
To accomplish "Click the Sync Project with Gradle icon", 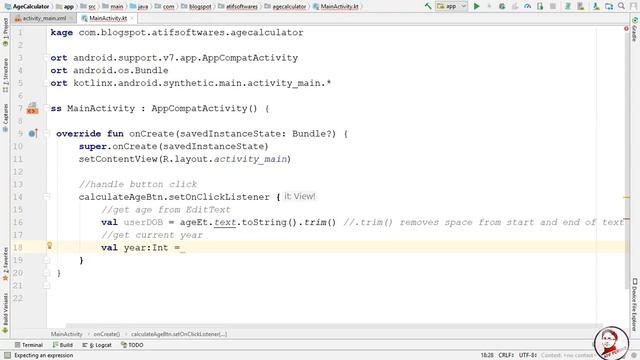I will pyautogui.click(x=568, y=6).
